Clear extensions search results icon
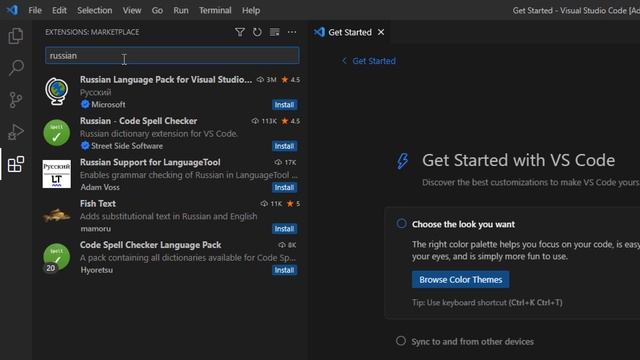 tap(275, 32)
